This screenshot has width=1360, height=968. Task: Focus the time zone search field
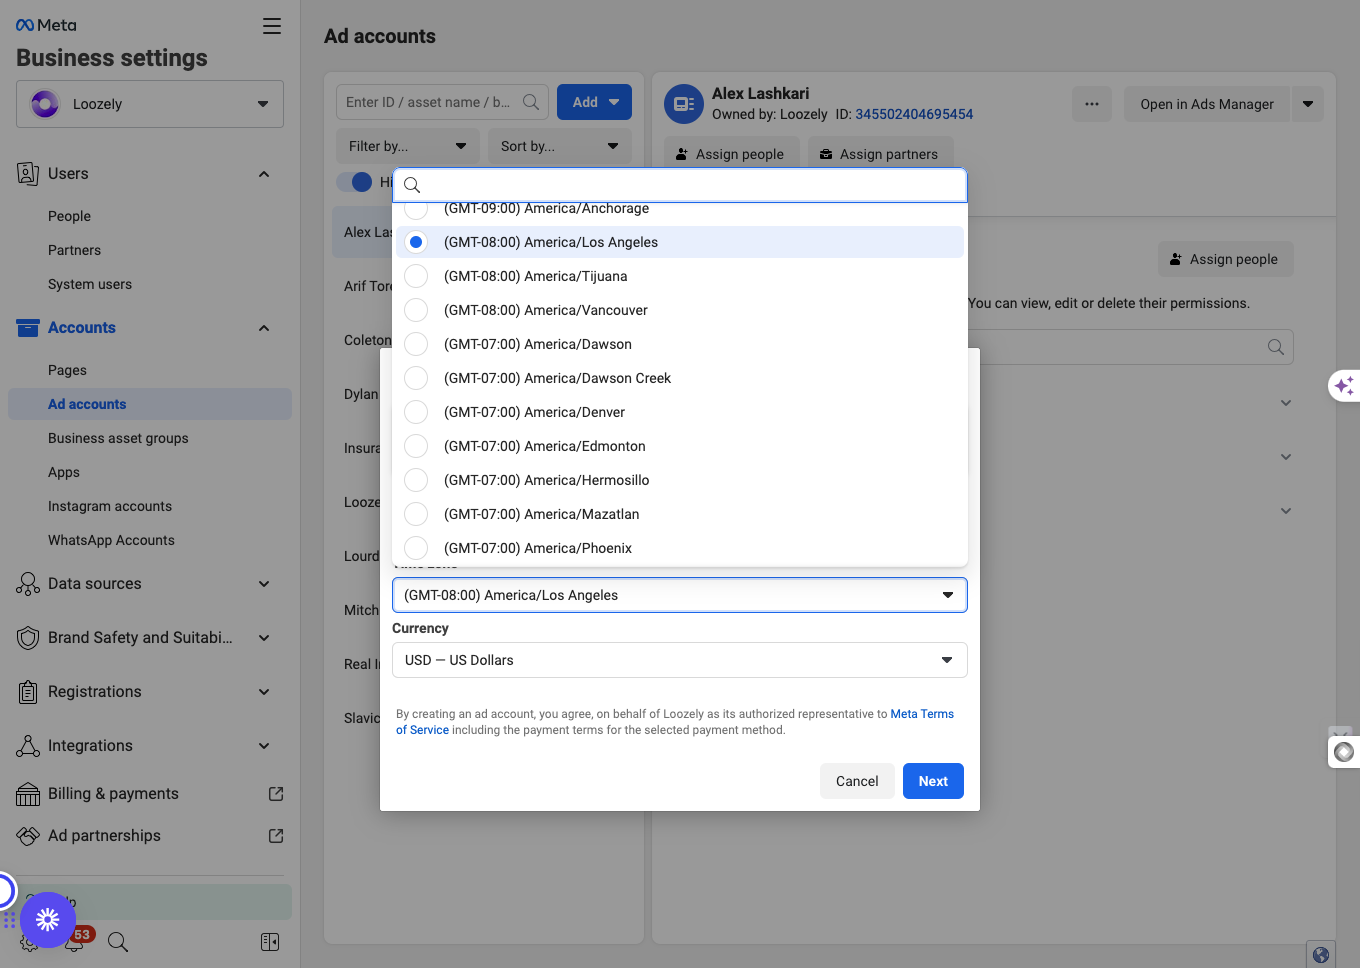(680, 185)
